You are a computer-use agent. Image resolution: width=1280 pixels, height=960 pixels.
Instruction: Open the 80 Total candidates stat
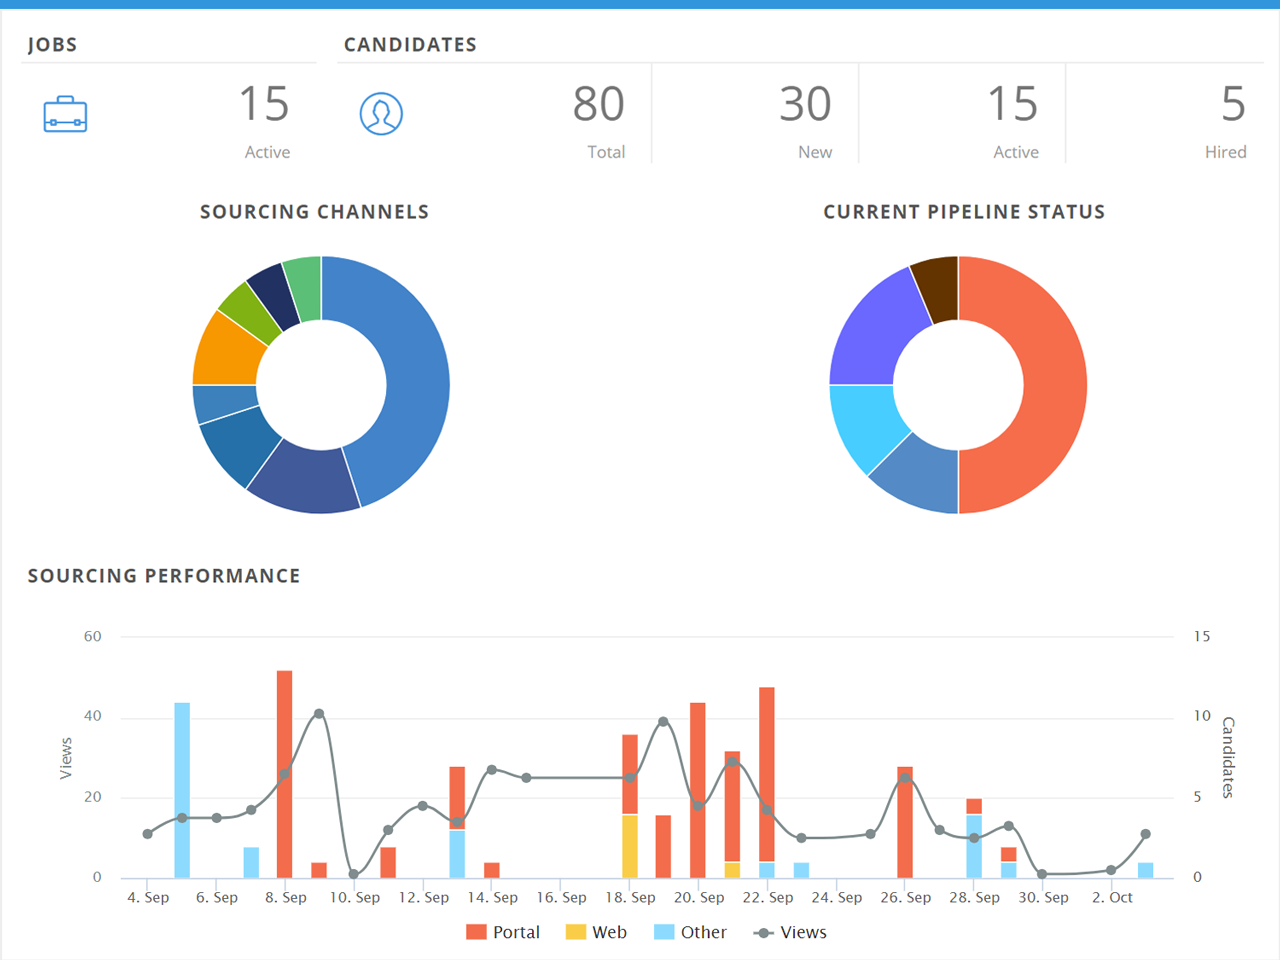pos(598,105)
